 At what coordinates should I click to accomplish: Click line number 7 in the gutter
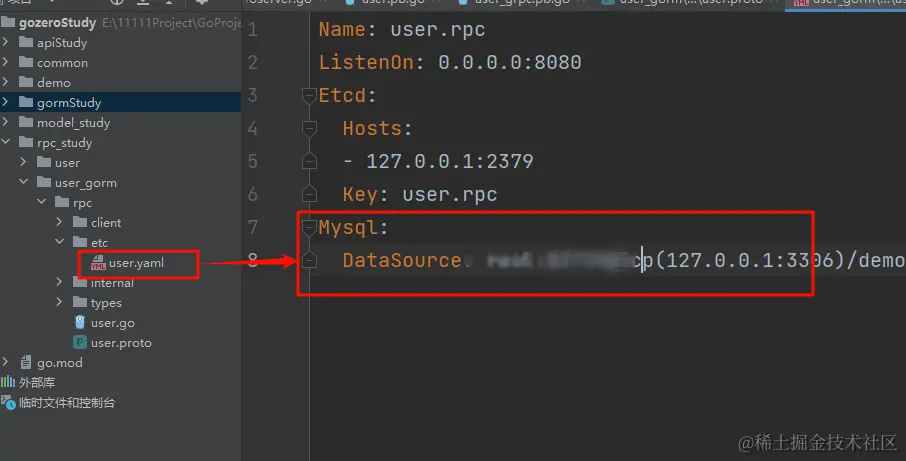click(253, 228)
